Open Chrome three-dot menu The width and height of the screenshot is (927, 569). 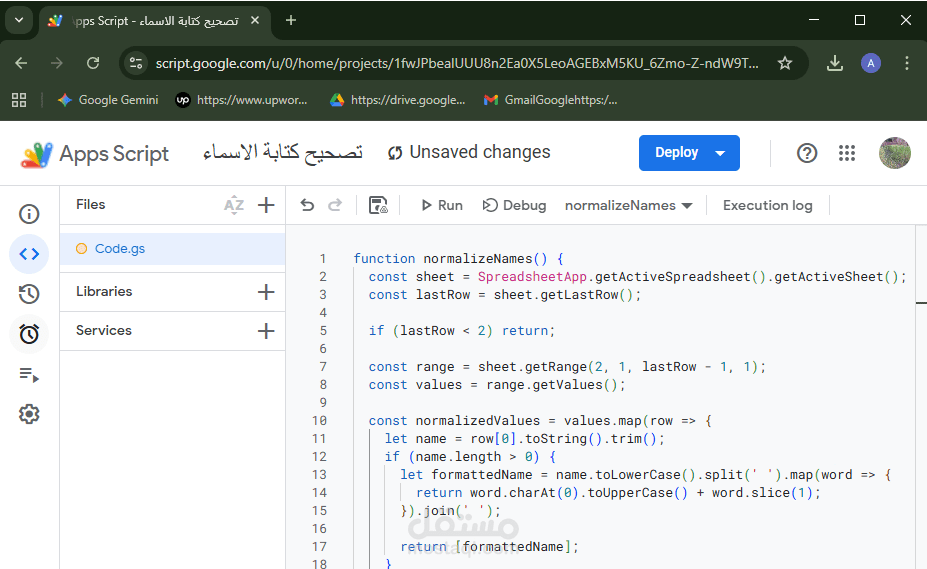point(907,63)
